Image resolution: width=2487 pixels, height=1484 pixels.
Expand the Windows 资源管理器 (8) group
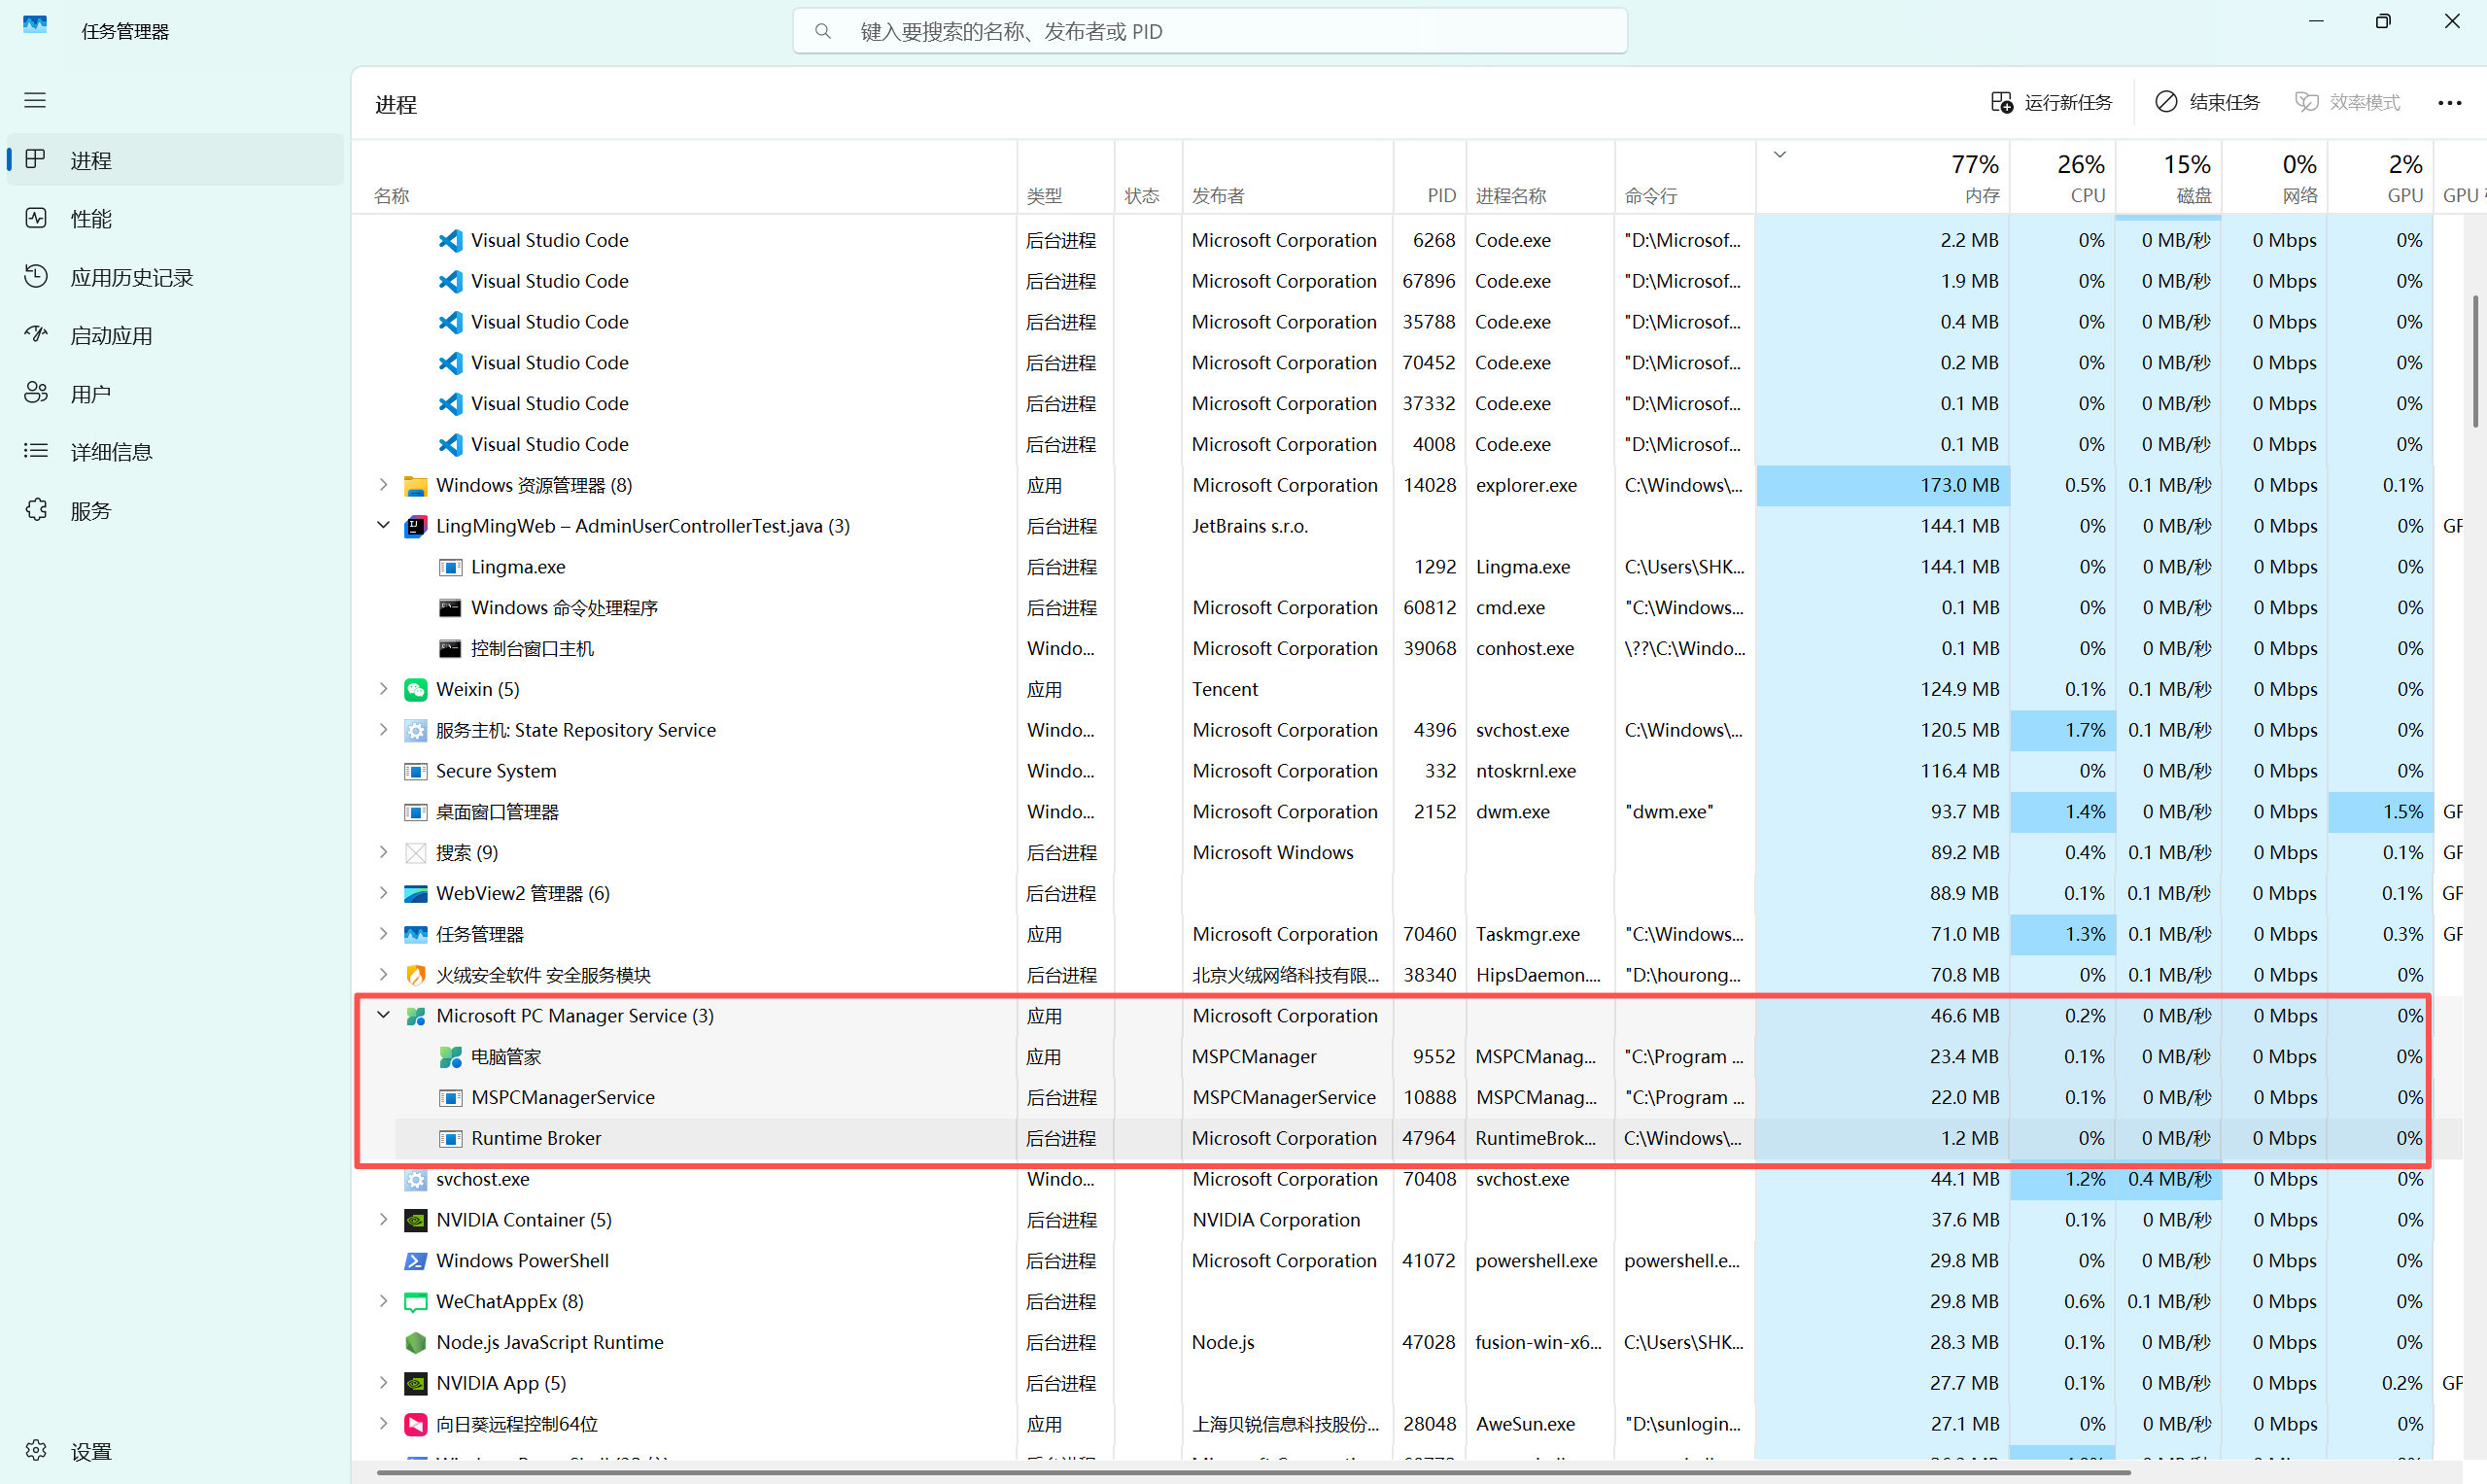383,485
